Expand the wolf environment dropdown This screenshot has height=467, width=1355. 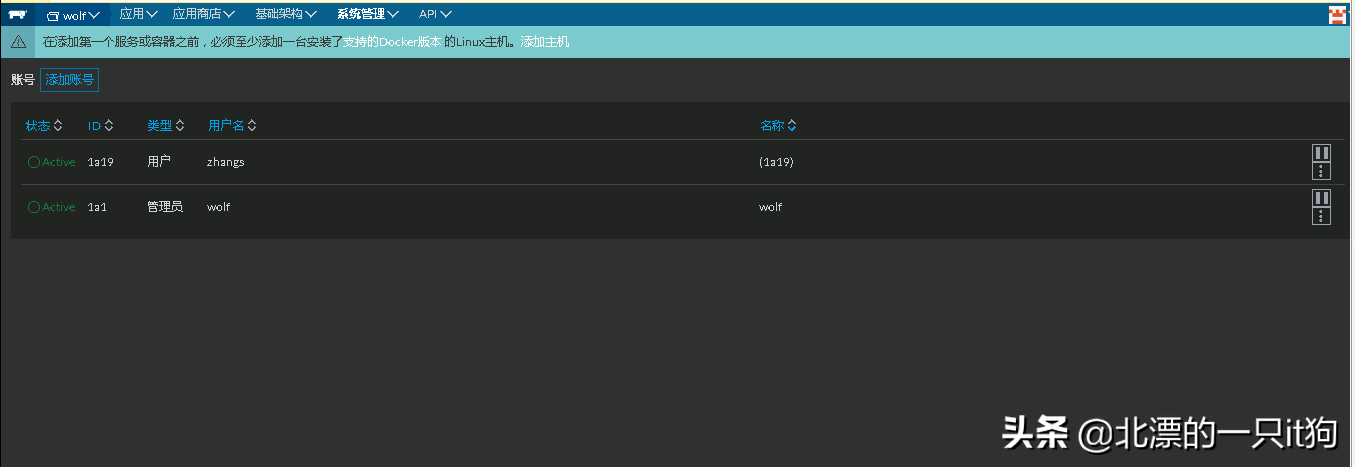coord(74,15)
